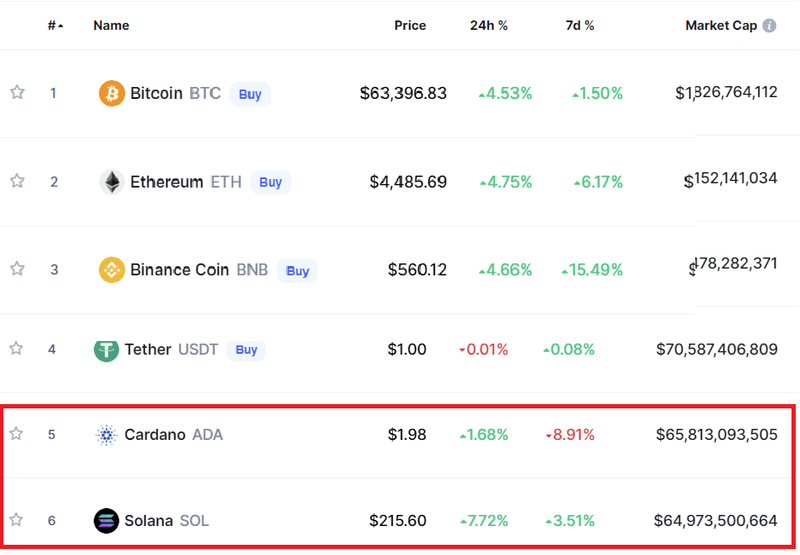Sort table by 7d % column
Viewport: 800px width, 555px height.
tap(580, 26)
